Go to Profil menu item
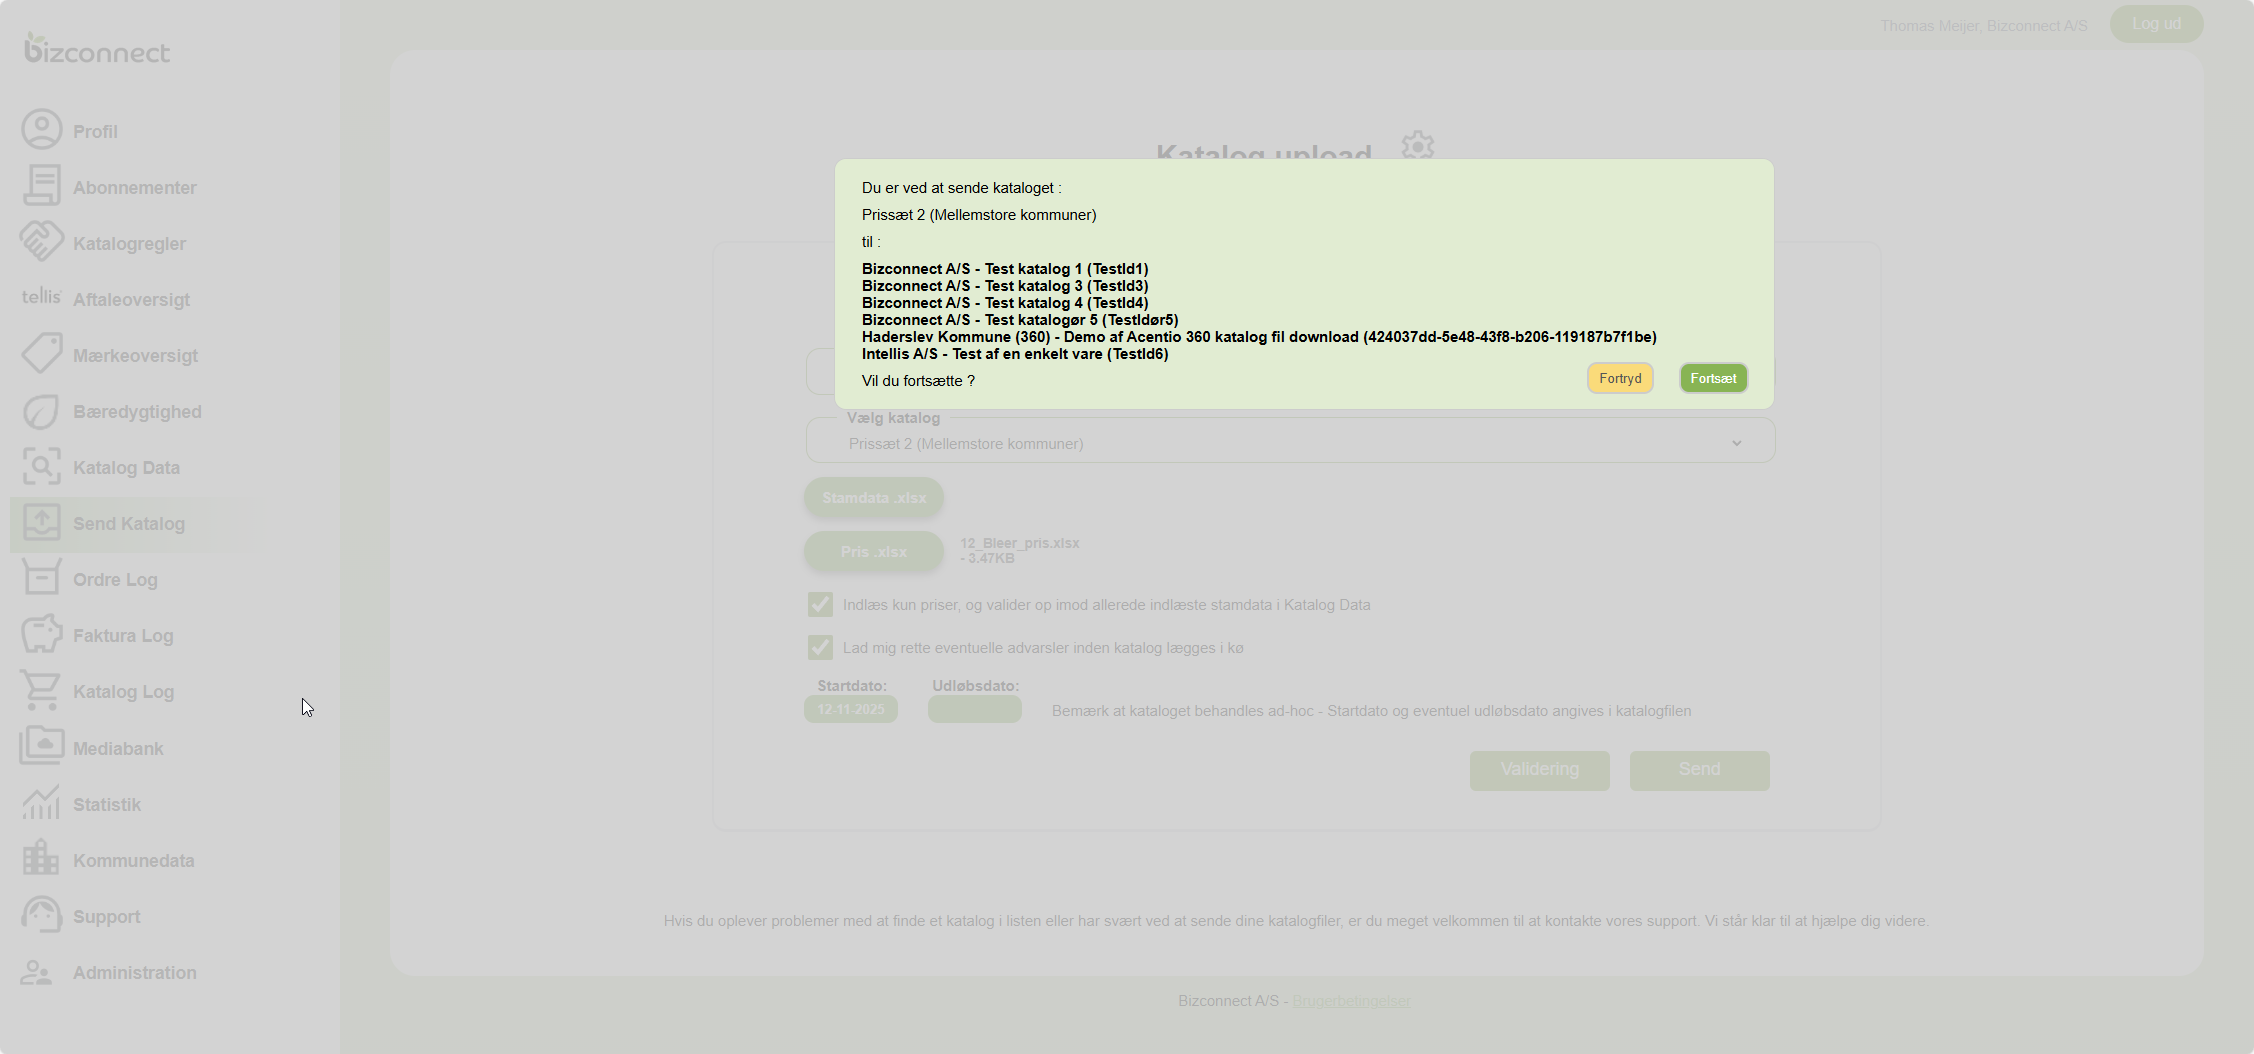This screenshot has height=1054, width=2254. click(95, 131)
